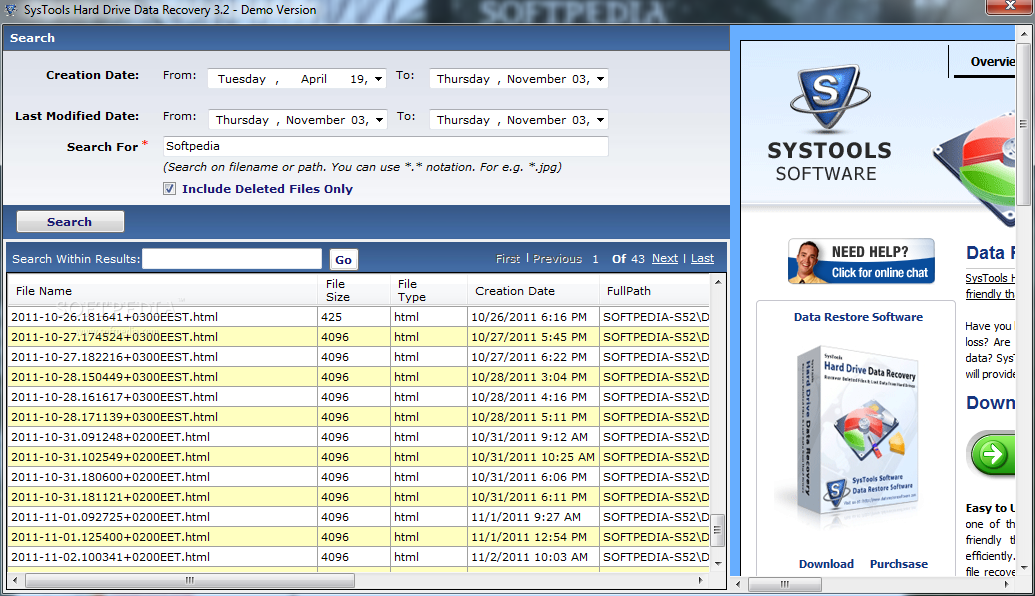Viewport: 1035px width, 596px height.
Task: Select file 2011-10-28.150449+0300EEST.html
Action: 114,377
